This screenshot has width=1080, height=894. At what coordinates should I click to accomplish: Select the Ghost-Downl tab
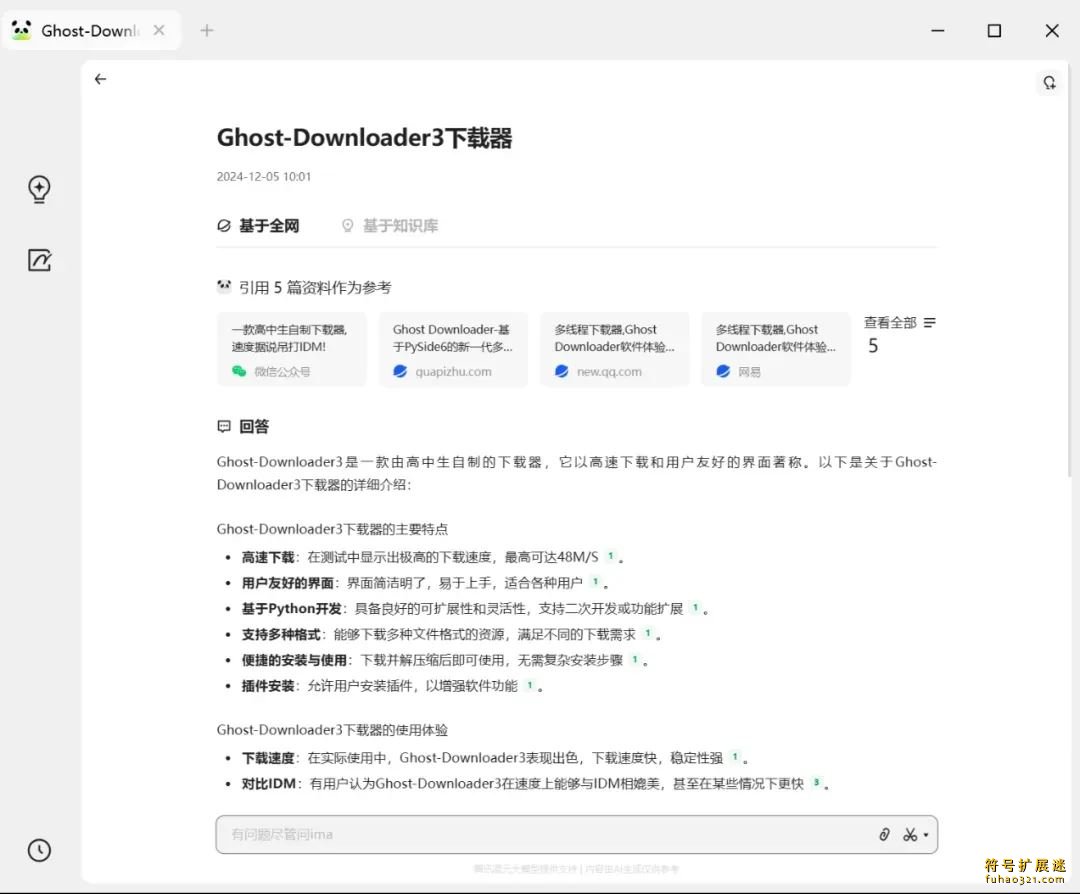coord(92,30)
